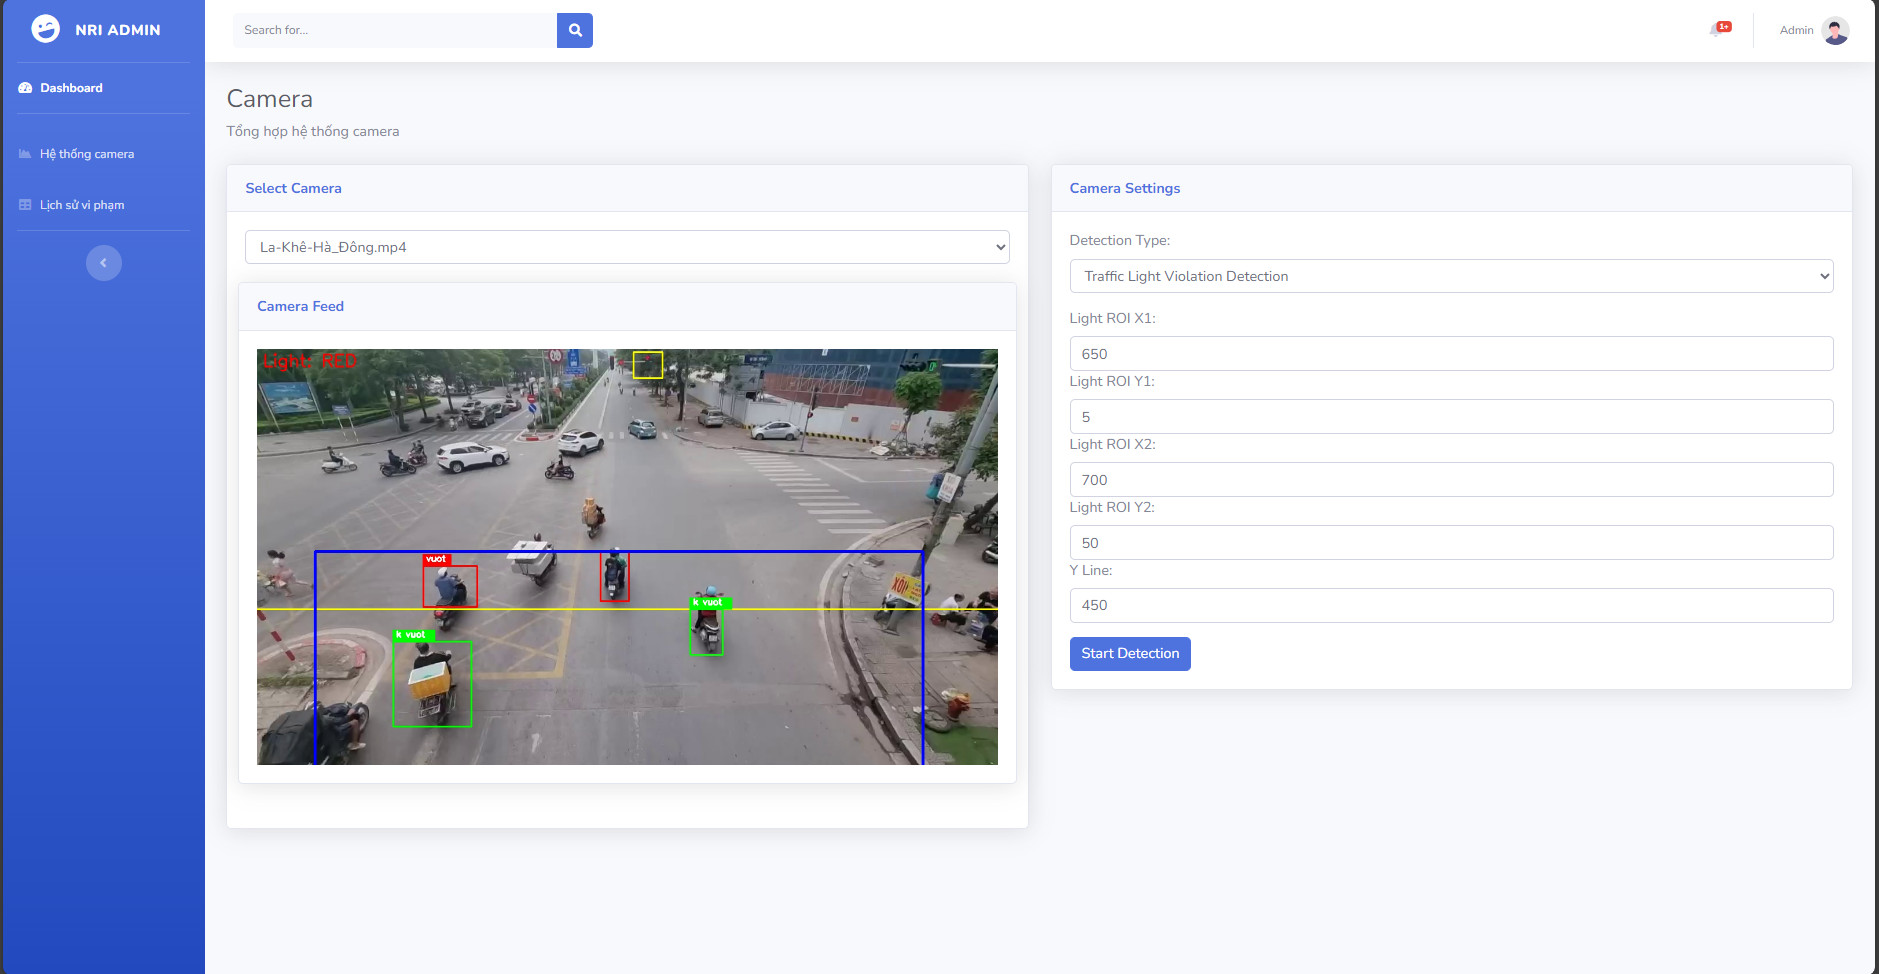The height and width of the screenshot is (974, 1879).
Task: Collapse the sidebar with the round chevron
Action: [x=104, y=263]
